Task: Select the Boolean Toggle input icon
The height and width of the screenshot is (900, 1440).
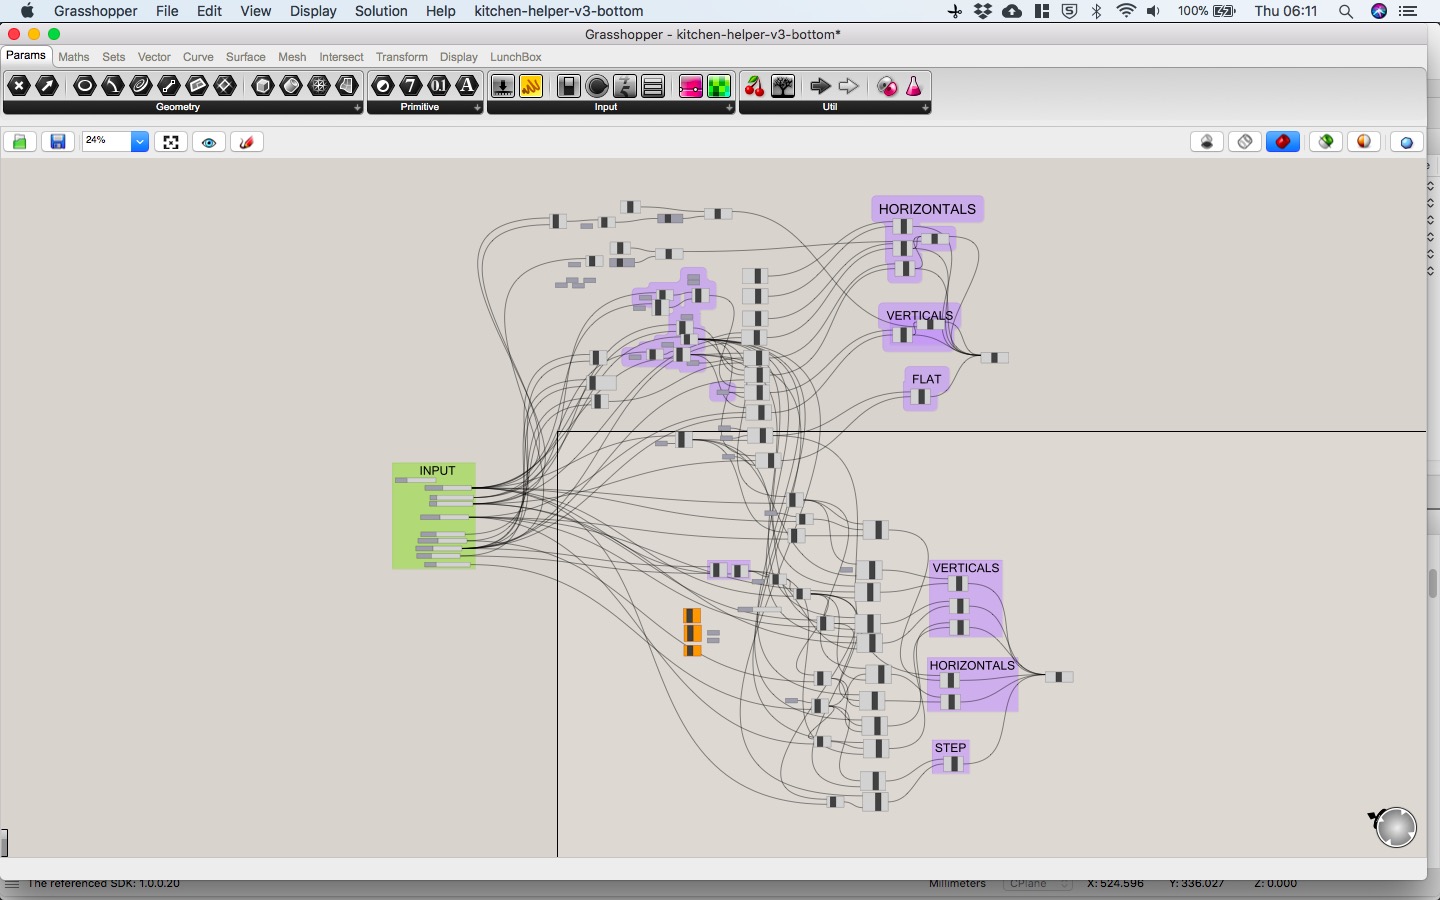Action: coord(569,86)
